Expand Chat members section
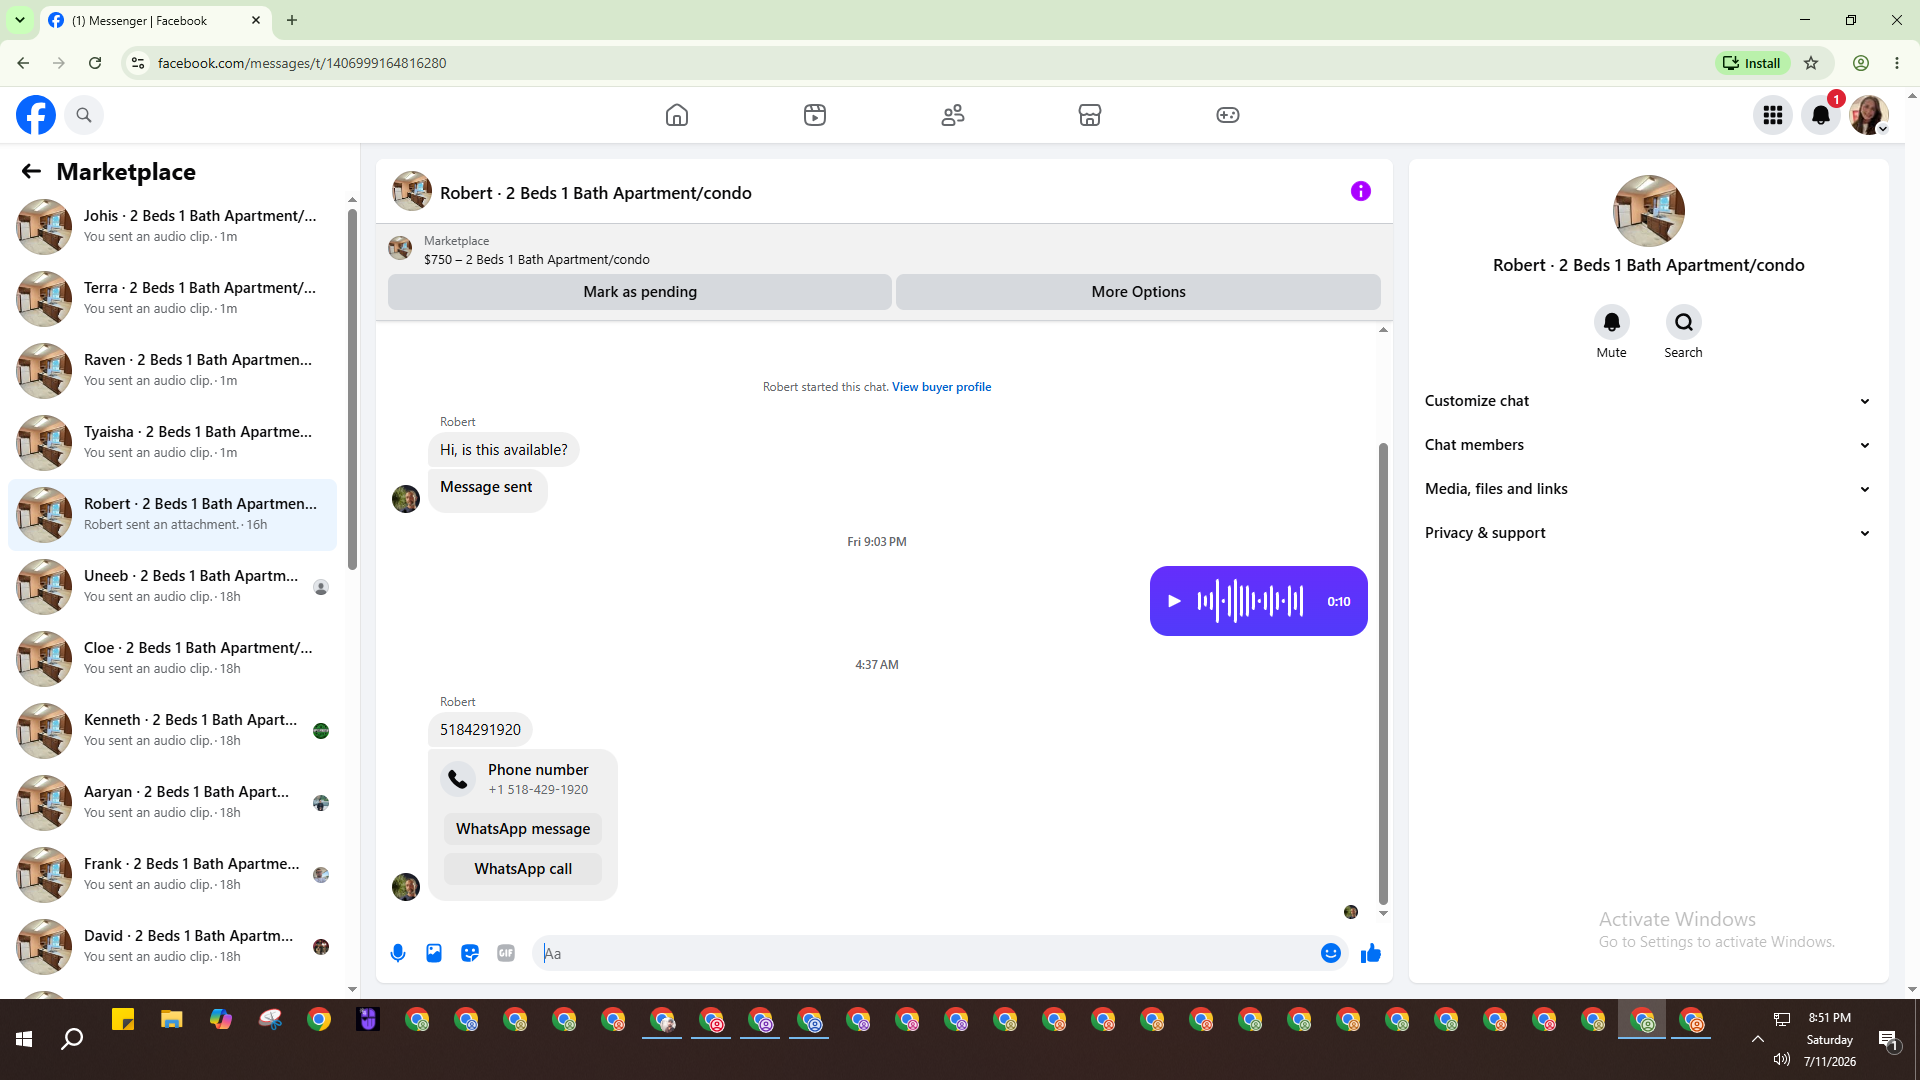1920x1080 pixels. click(1648, 445)
